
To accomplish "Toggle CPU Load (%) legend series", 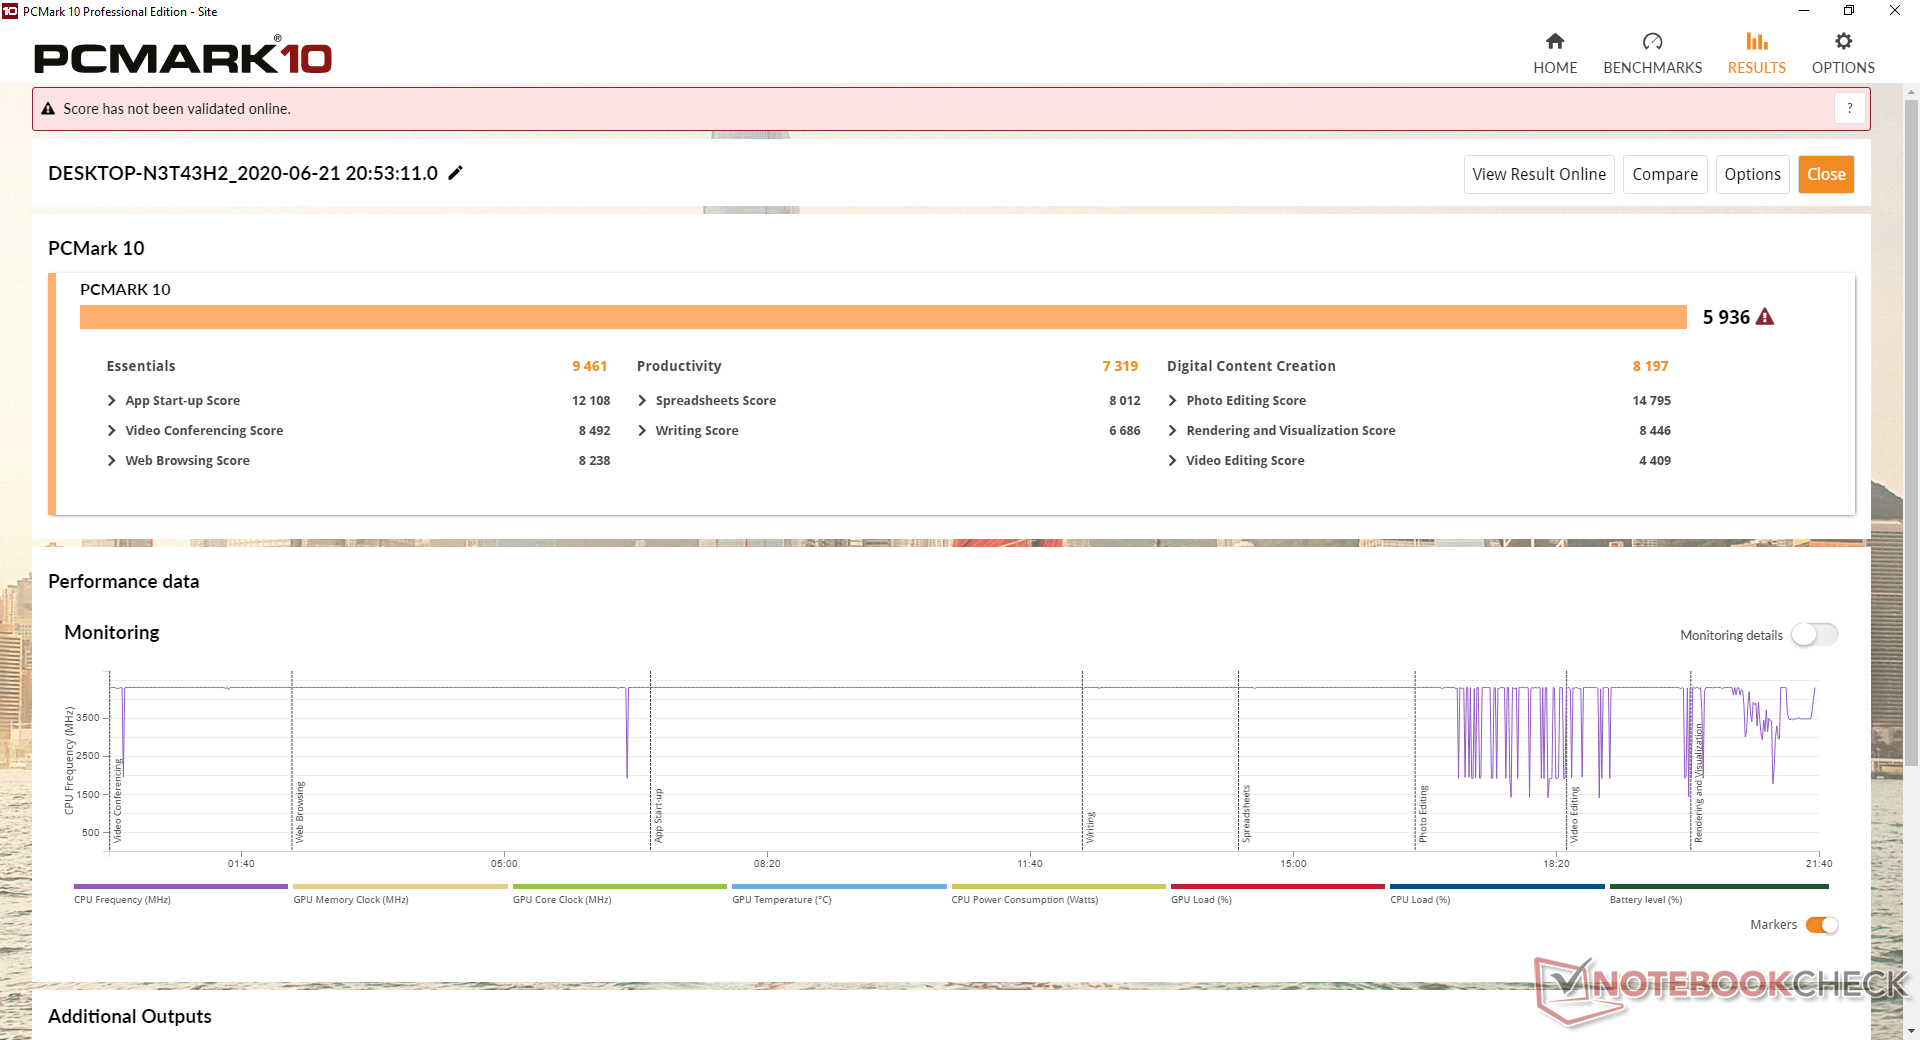I will point(1497,894).
